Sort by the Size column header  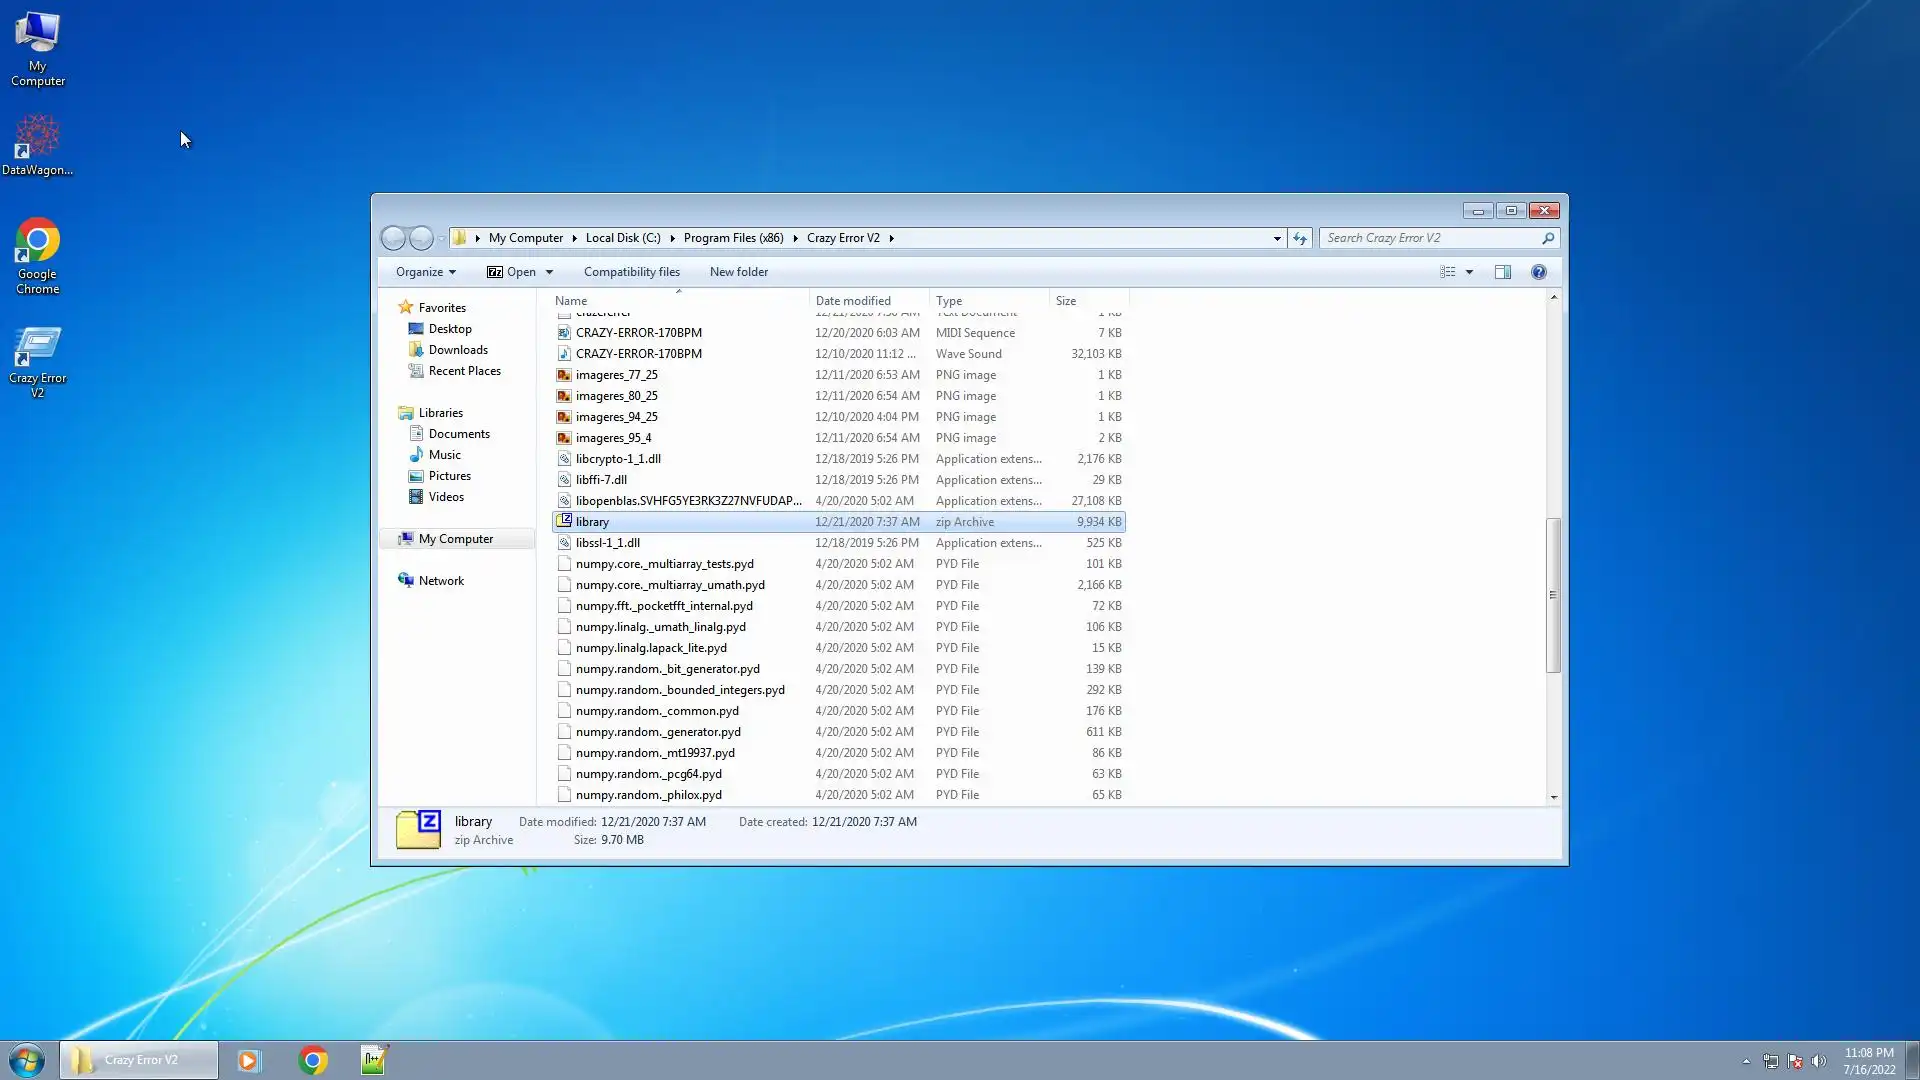click(x=1066, y=301)
